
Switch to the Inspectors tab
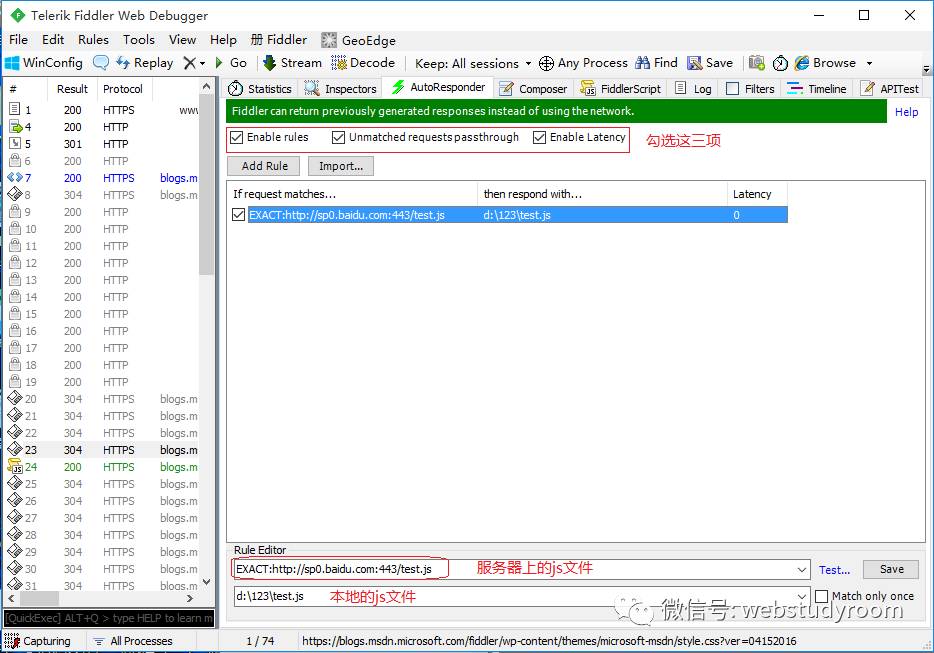pos(341,88)
